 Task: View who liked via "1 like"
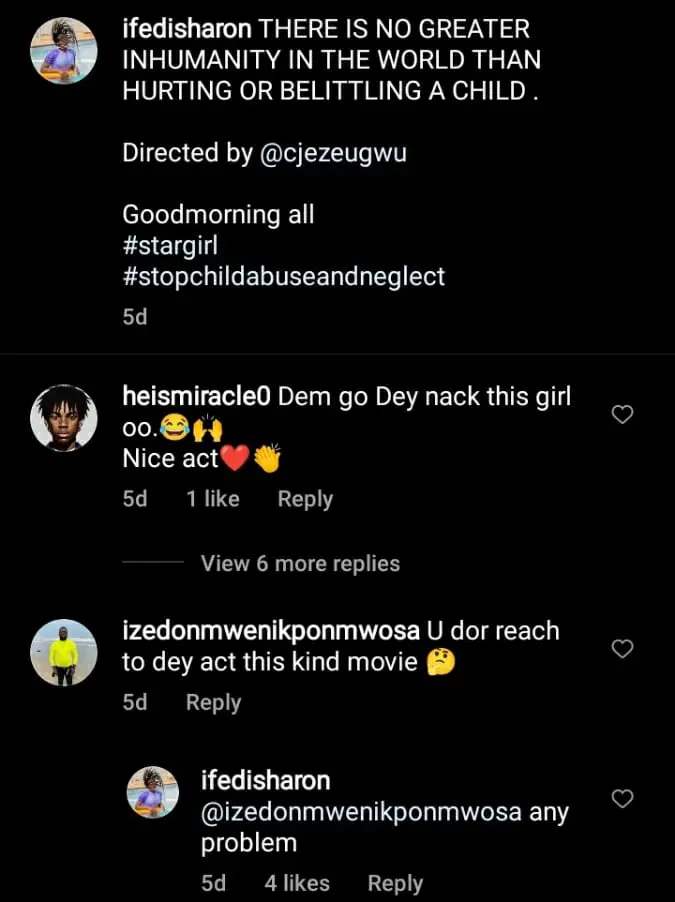(212, 499)
